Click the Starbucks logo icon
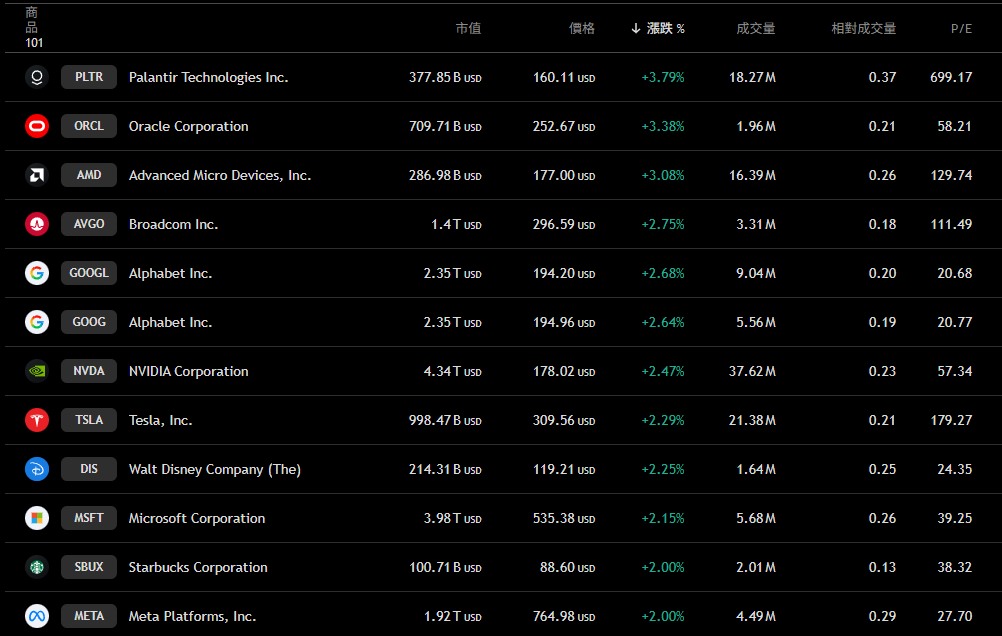The image size is (1002, 636). tap(37, 567)
